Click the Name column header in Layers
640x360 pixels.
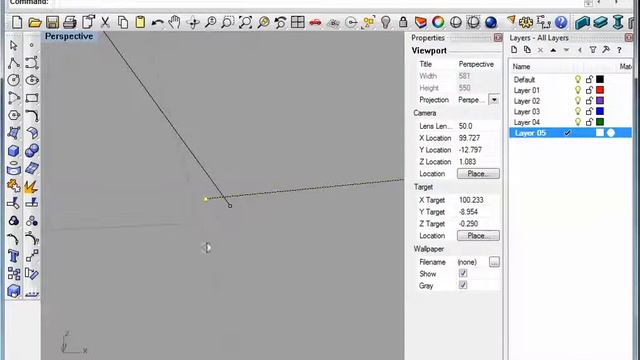521,66
